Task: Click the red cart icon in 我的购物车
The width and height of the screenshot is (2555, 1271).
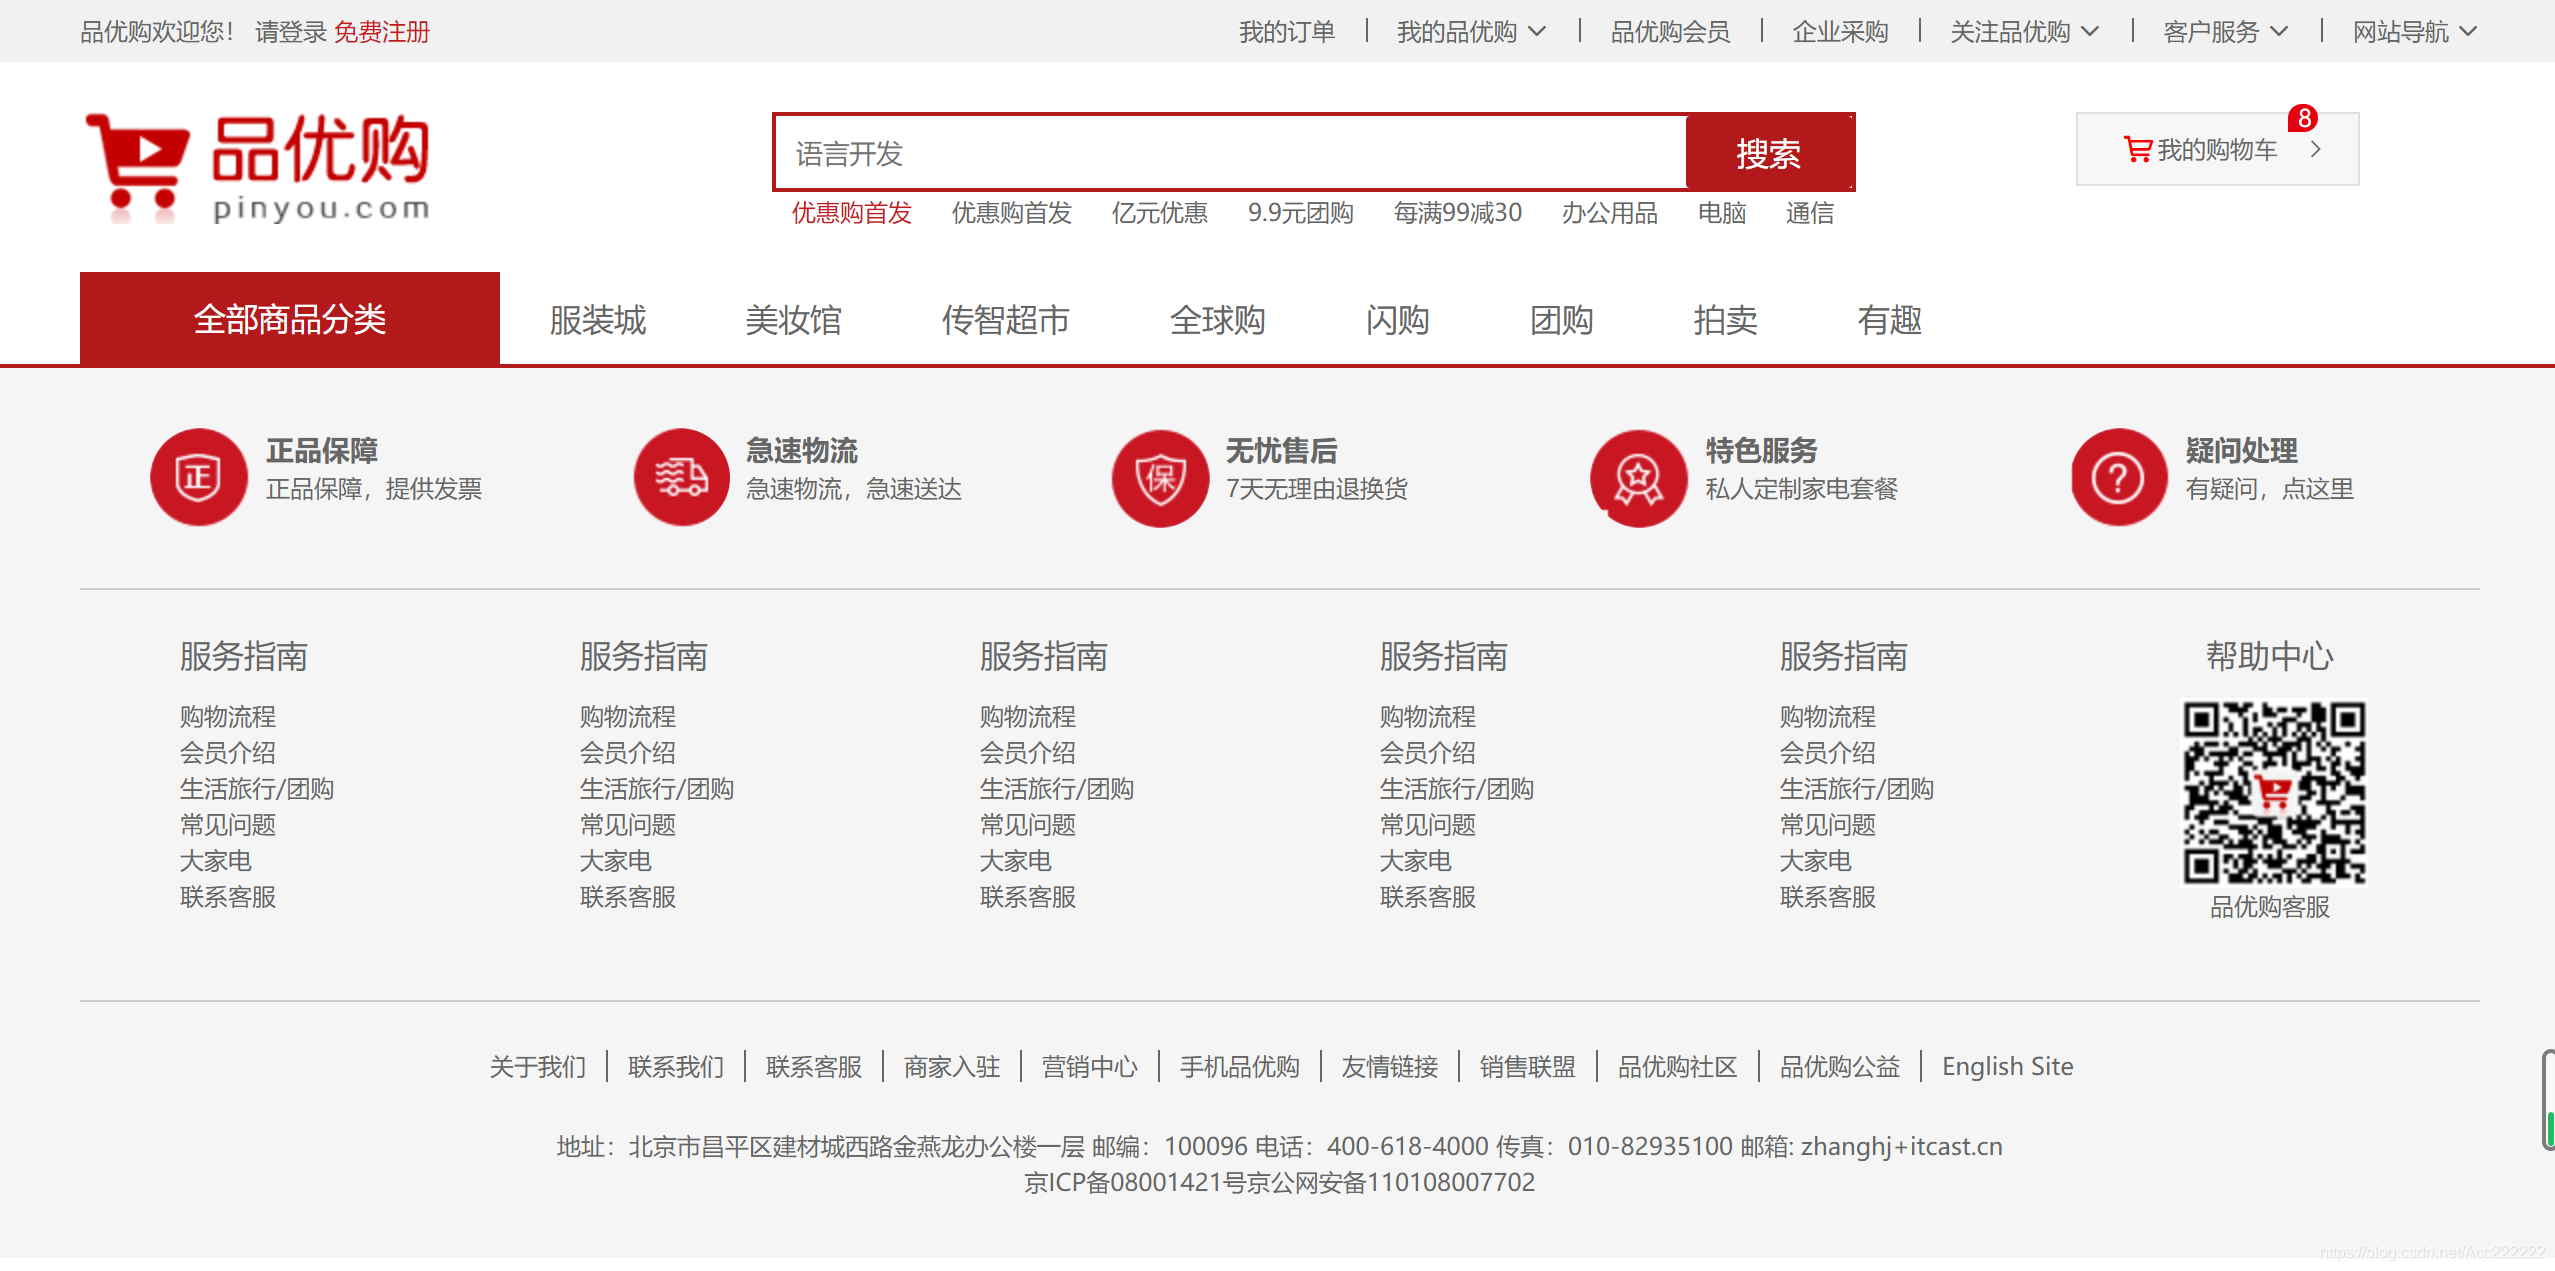Action: 2137,150
